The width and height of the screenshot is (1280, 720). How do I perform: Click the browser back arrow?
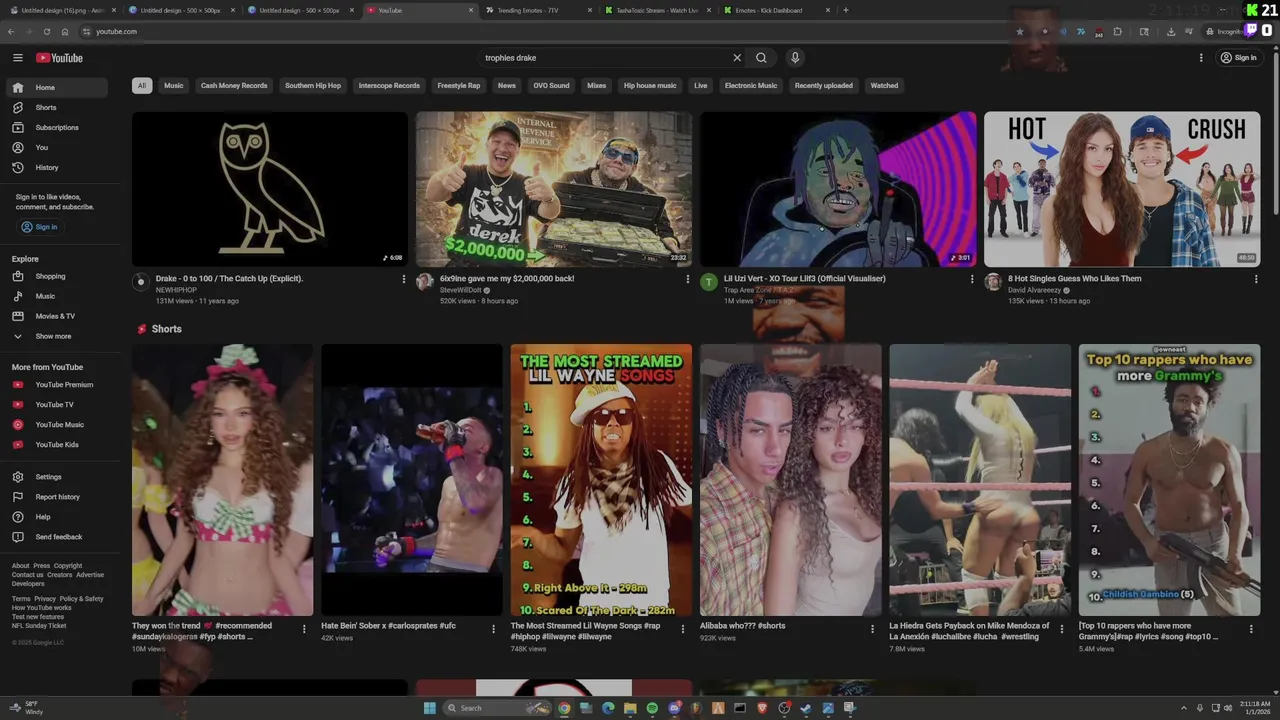[11, 31]
